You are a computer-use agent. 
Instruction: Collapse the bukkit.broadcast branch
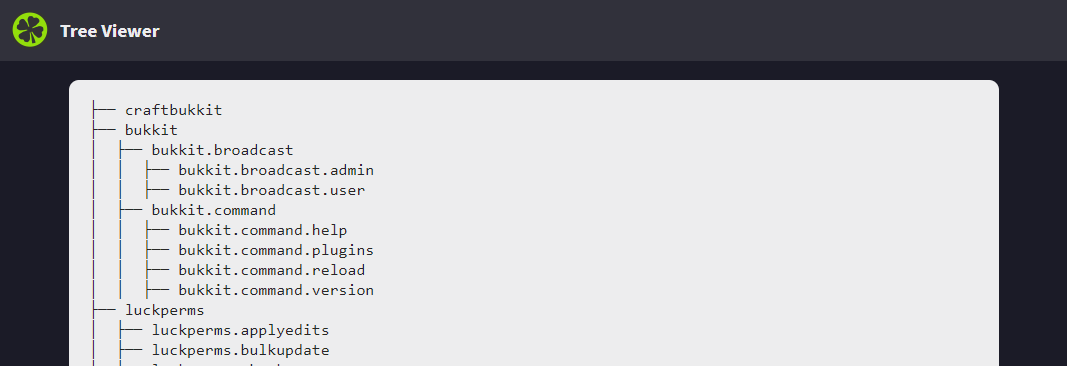coord(223,150)
